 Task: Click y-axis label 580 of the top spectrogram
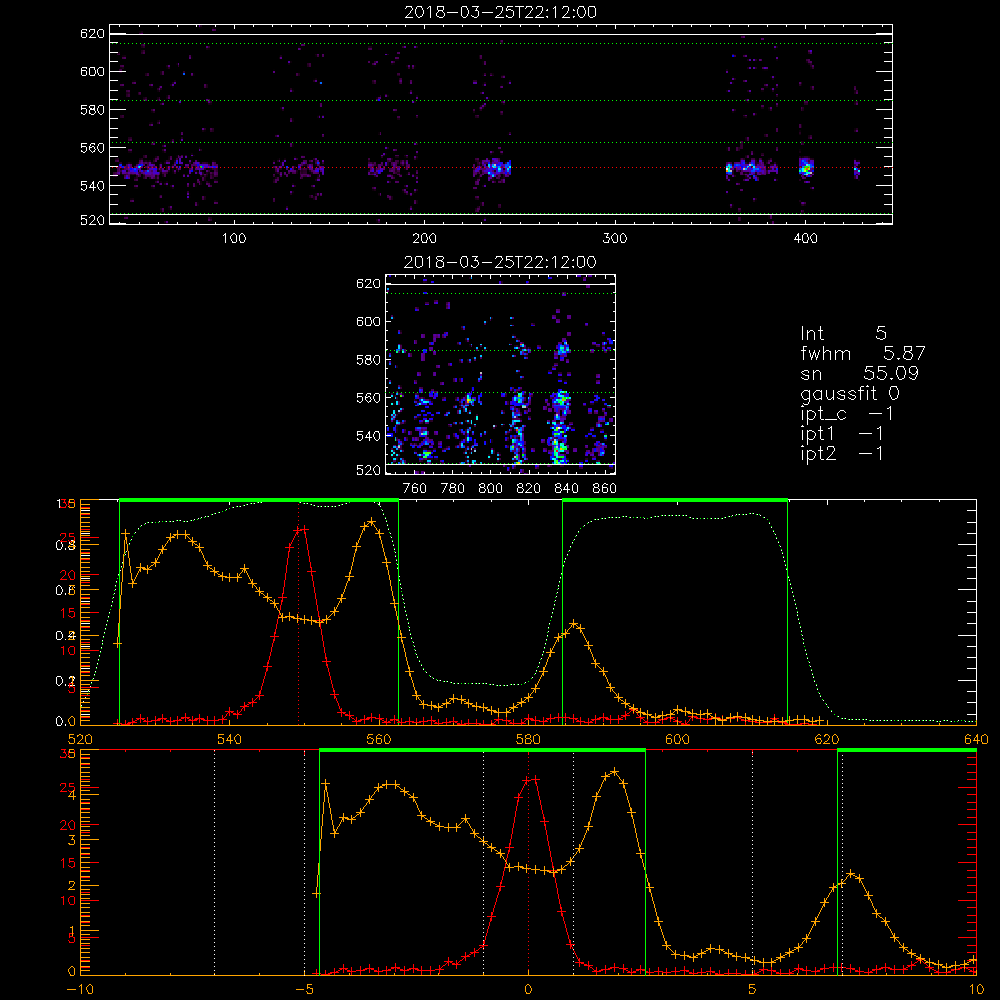click(x=92, y=110)
